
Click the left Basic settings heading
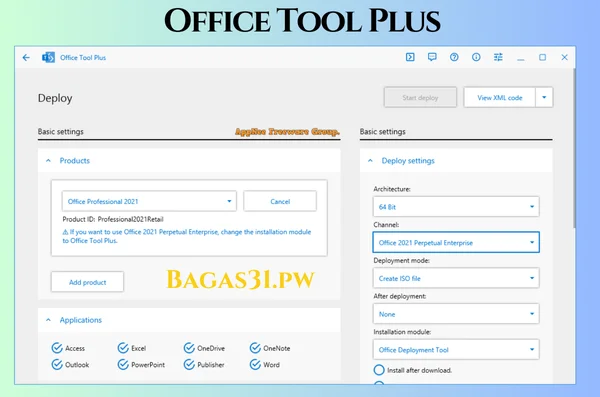pos(60,132)
